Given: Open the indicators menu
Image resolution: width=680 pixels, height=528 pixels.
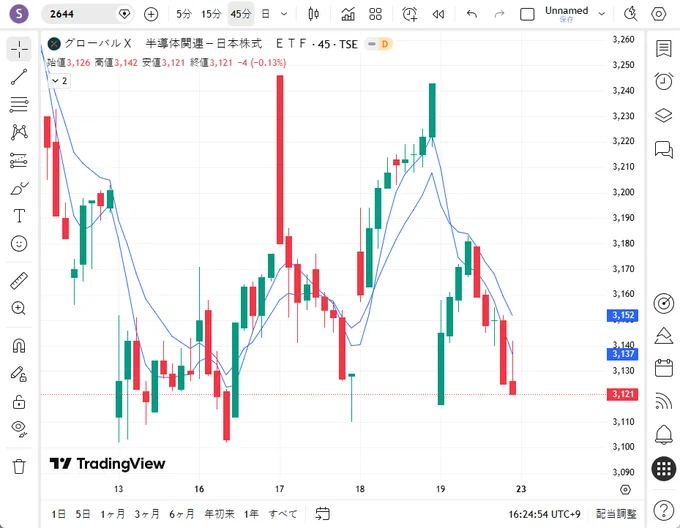Looking at the screenshot, I should [x=348, y=14].
